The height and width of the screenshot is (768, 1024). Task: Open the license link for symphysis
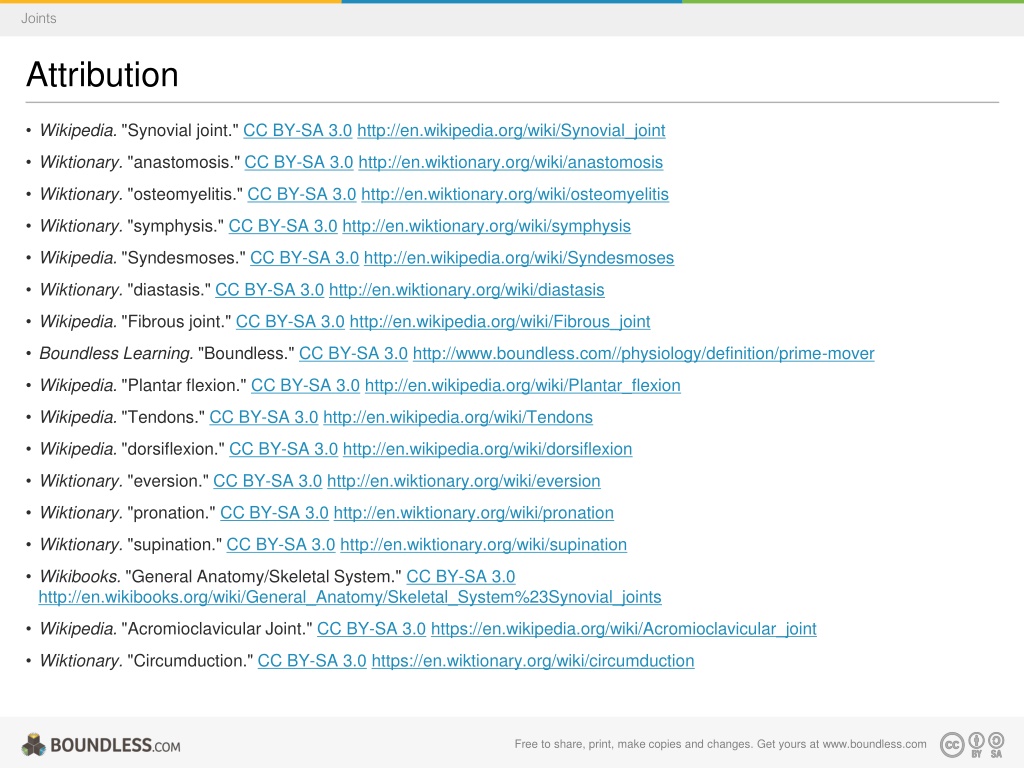point(283,227)
